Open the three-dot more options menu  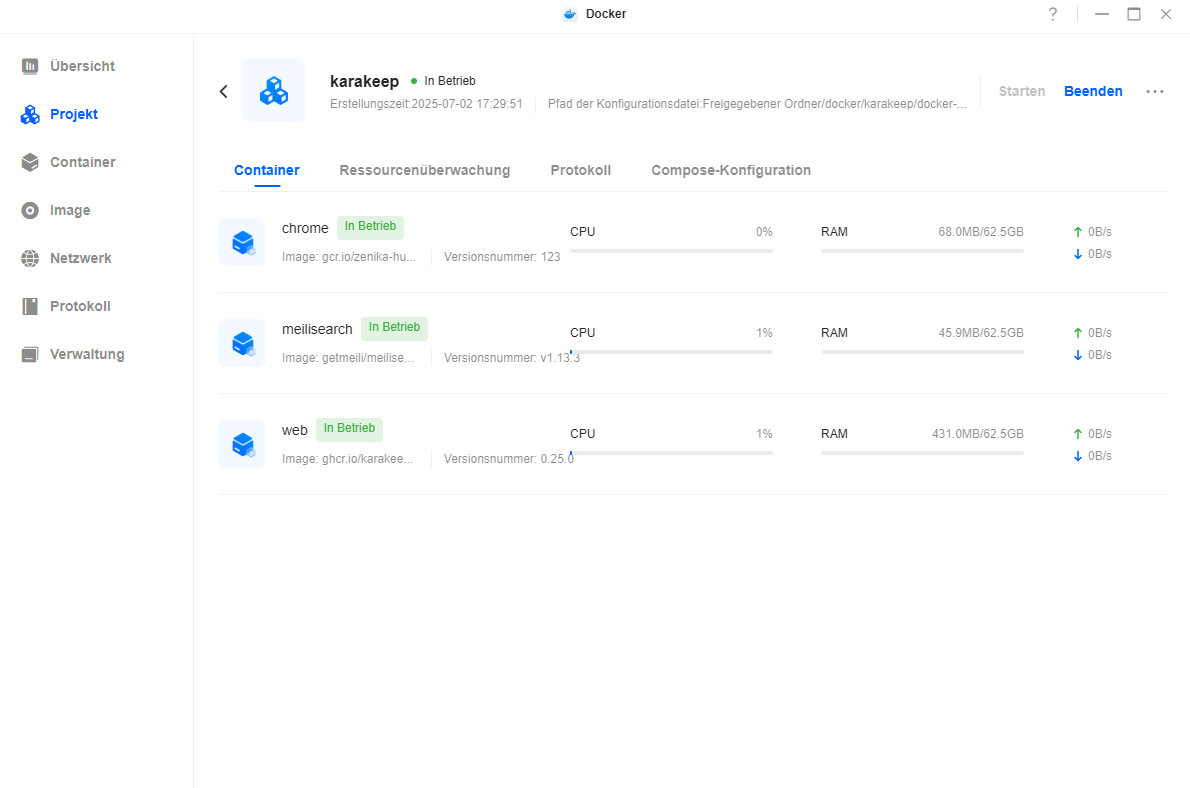point(1155,91)
